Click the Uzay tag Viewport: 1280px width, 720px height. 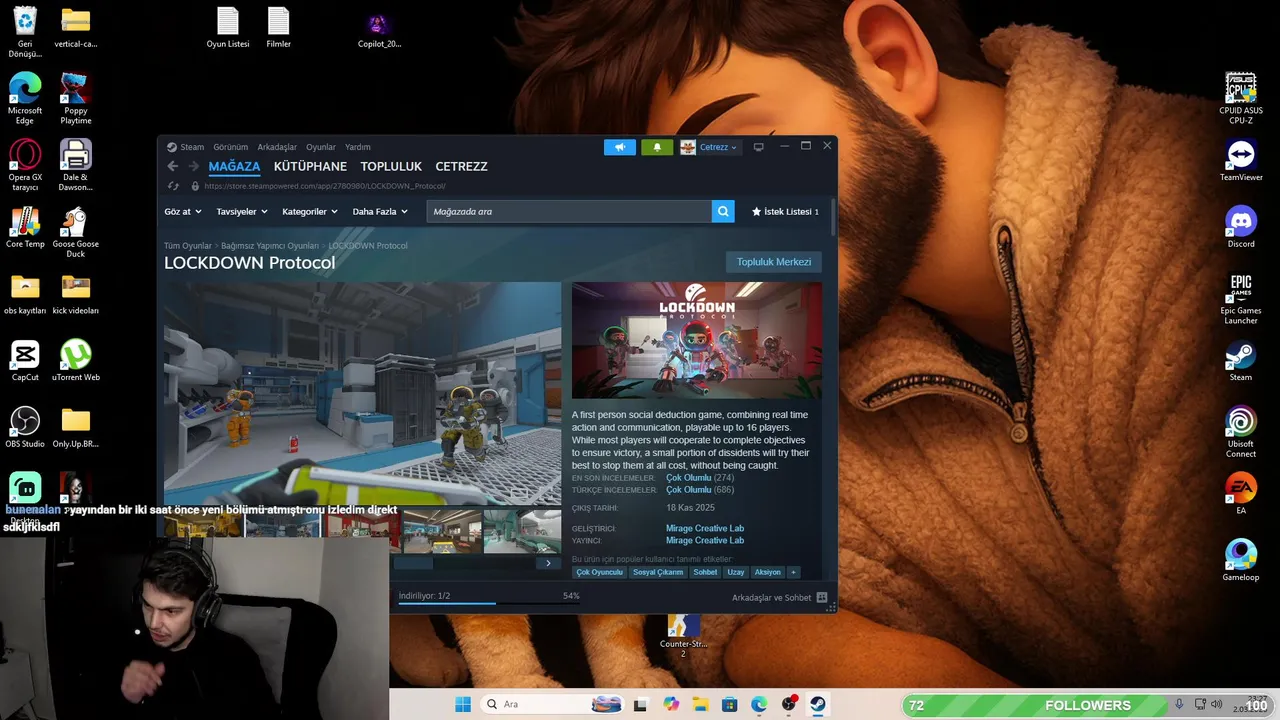(736, 572)
